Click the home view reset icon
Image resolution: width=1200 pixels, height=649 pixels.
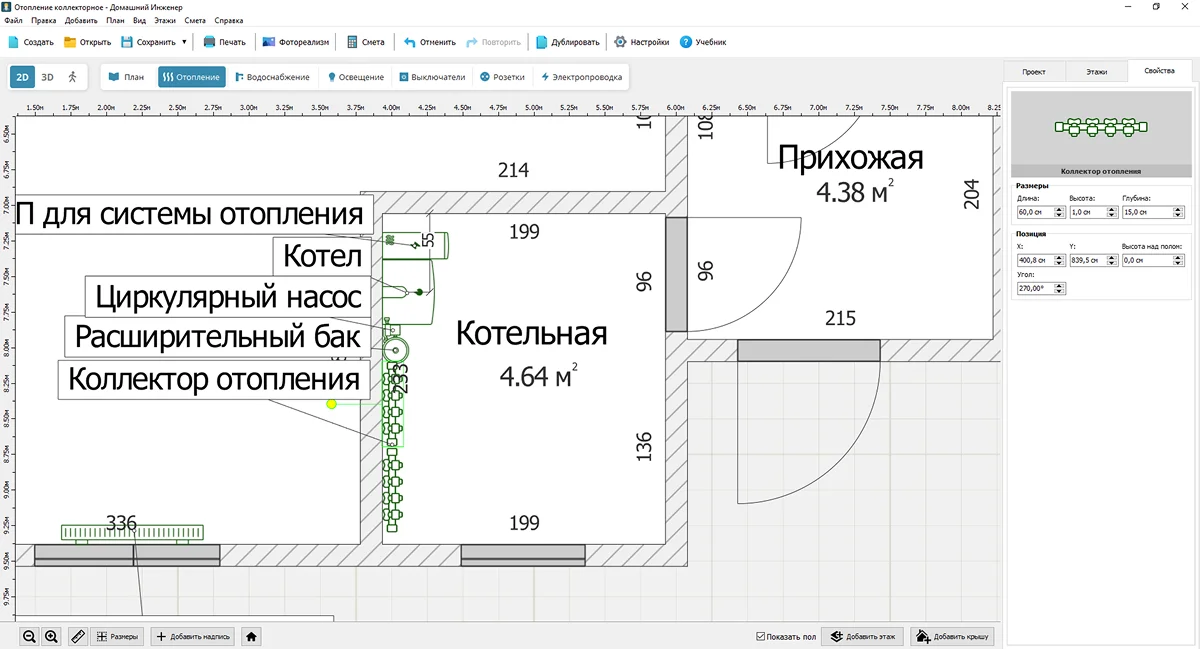(251, 636)
